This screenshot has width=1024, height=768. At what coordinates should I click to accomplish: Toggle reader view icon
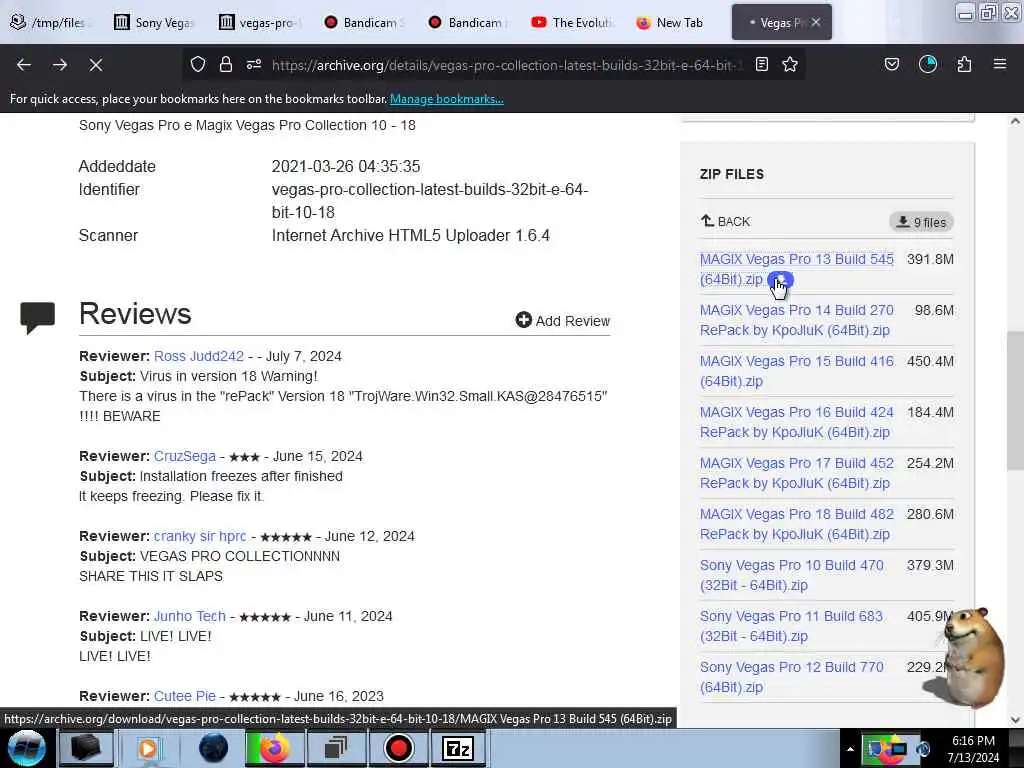[x=761, y=64]
